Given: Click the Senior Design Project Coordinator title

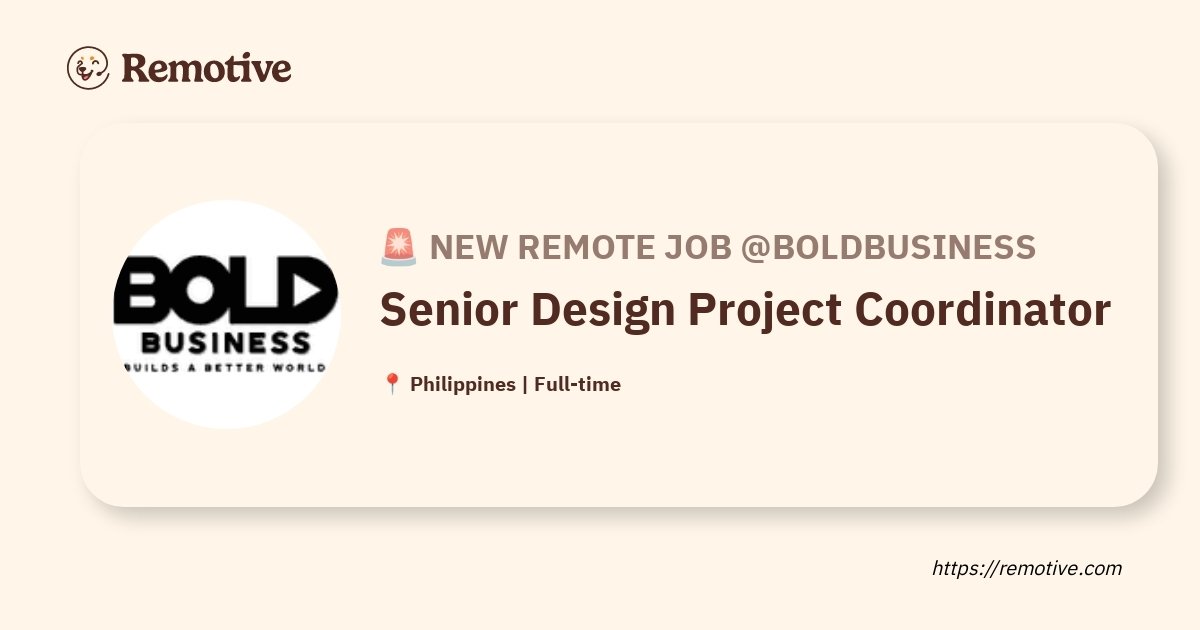Looking at the screenshot, I should (x=745, y=311).
